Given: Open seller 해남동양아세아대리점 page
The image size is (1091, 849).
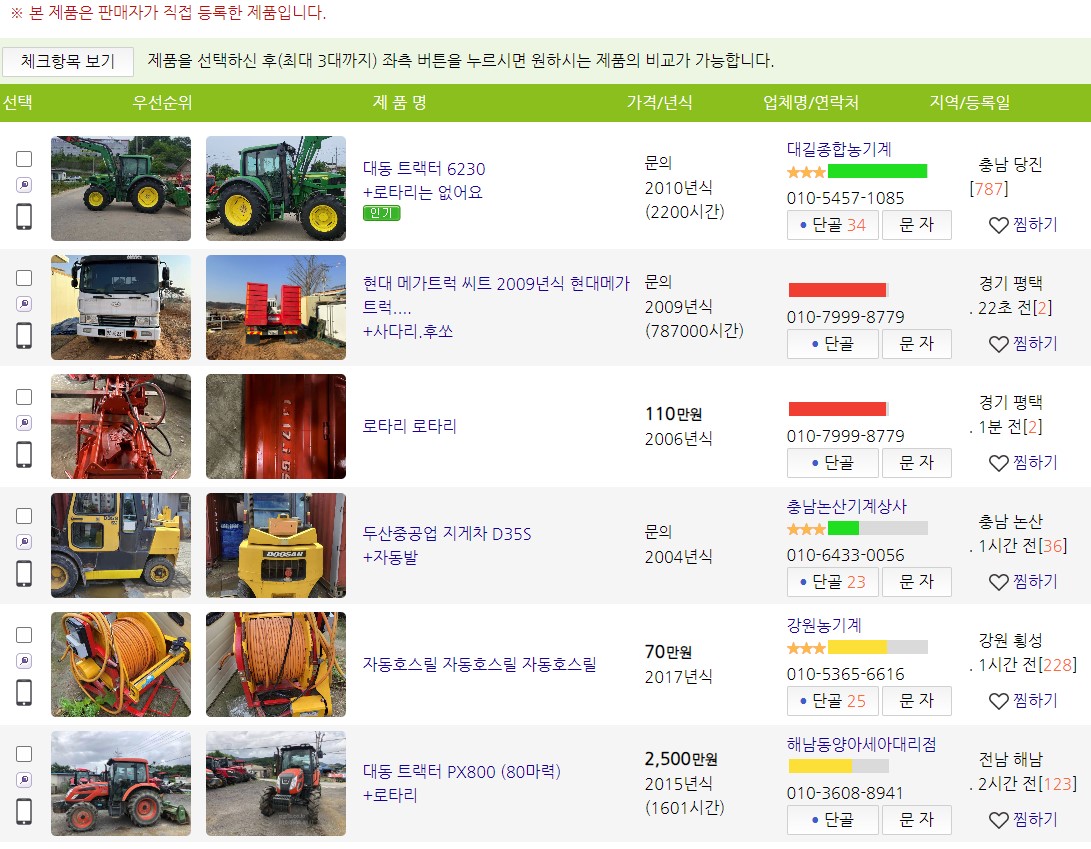Looking at the screenshot, I should (x=861, y=744).
